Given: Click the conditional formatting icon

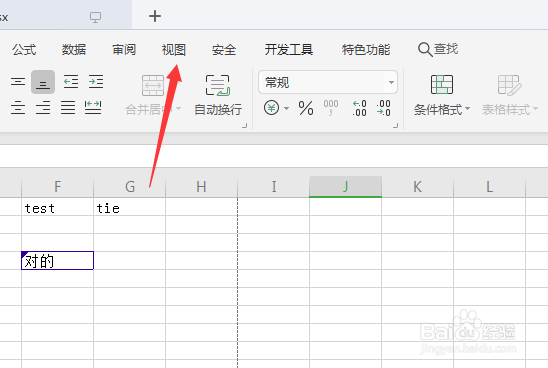Looking at the screenshot, I should [x=442, y=85].
